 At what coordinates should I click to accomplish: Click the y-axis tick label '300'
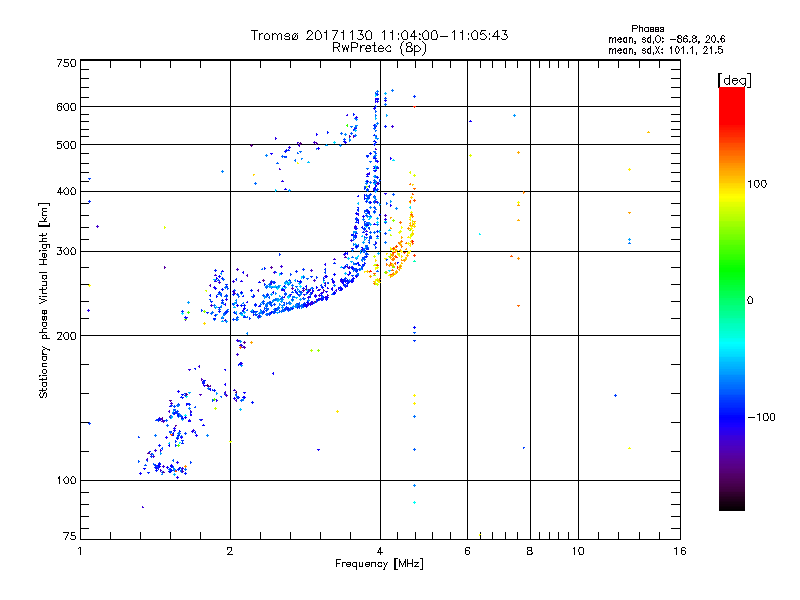[x=66, y=252]
